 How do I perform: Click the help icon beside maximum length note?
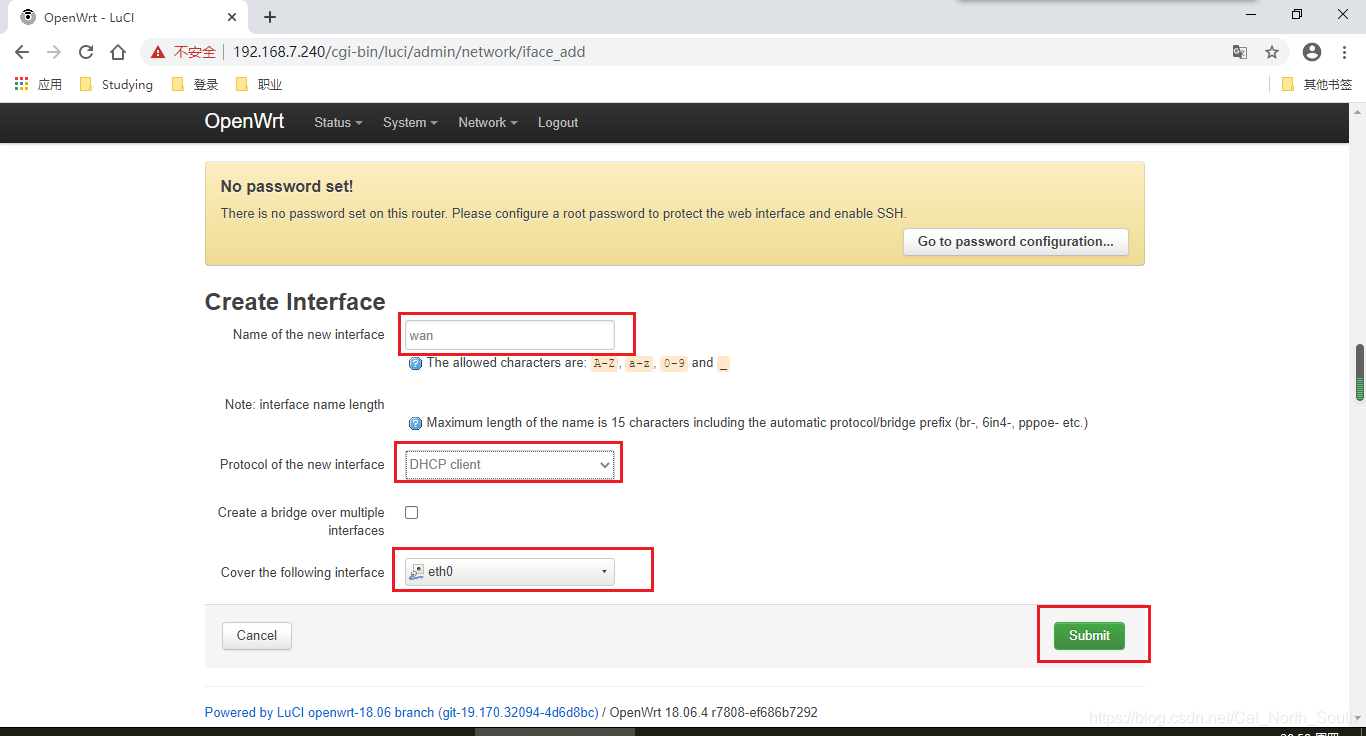pyautogui.click(x=415, y=423)
